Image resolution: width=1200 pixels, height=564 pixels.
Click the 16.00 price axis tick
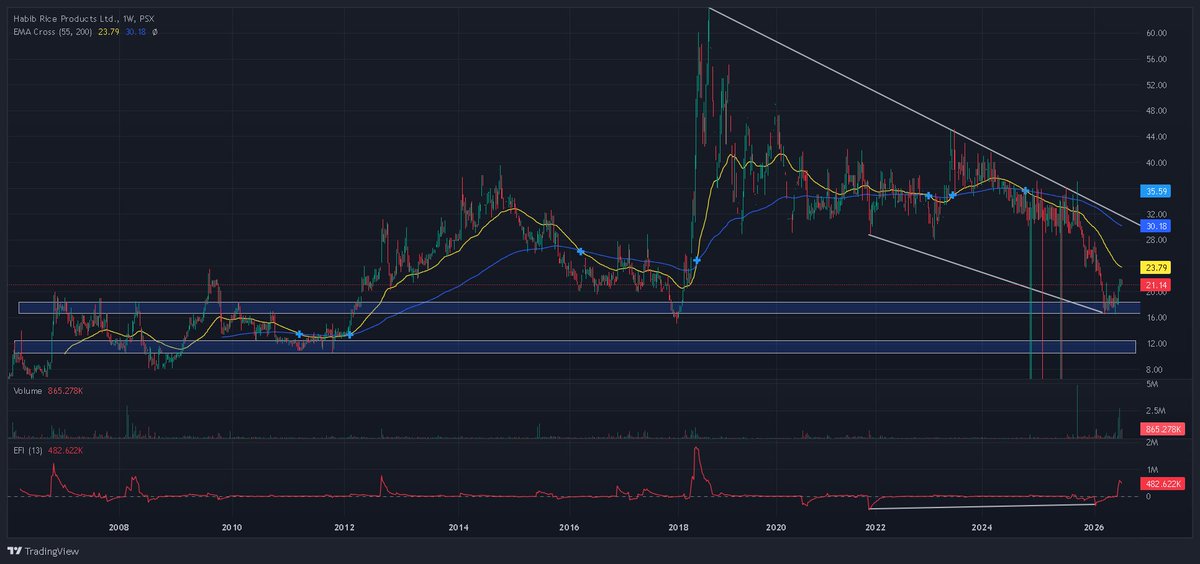click(1157, 318)
